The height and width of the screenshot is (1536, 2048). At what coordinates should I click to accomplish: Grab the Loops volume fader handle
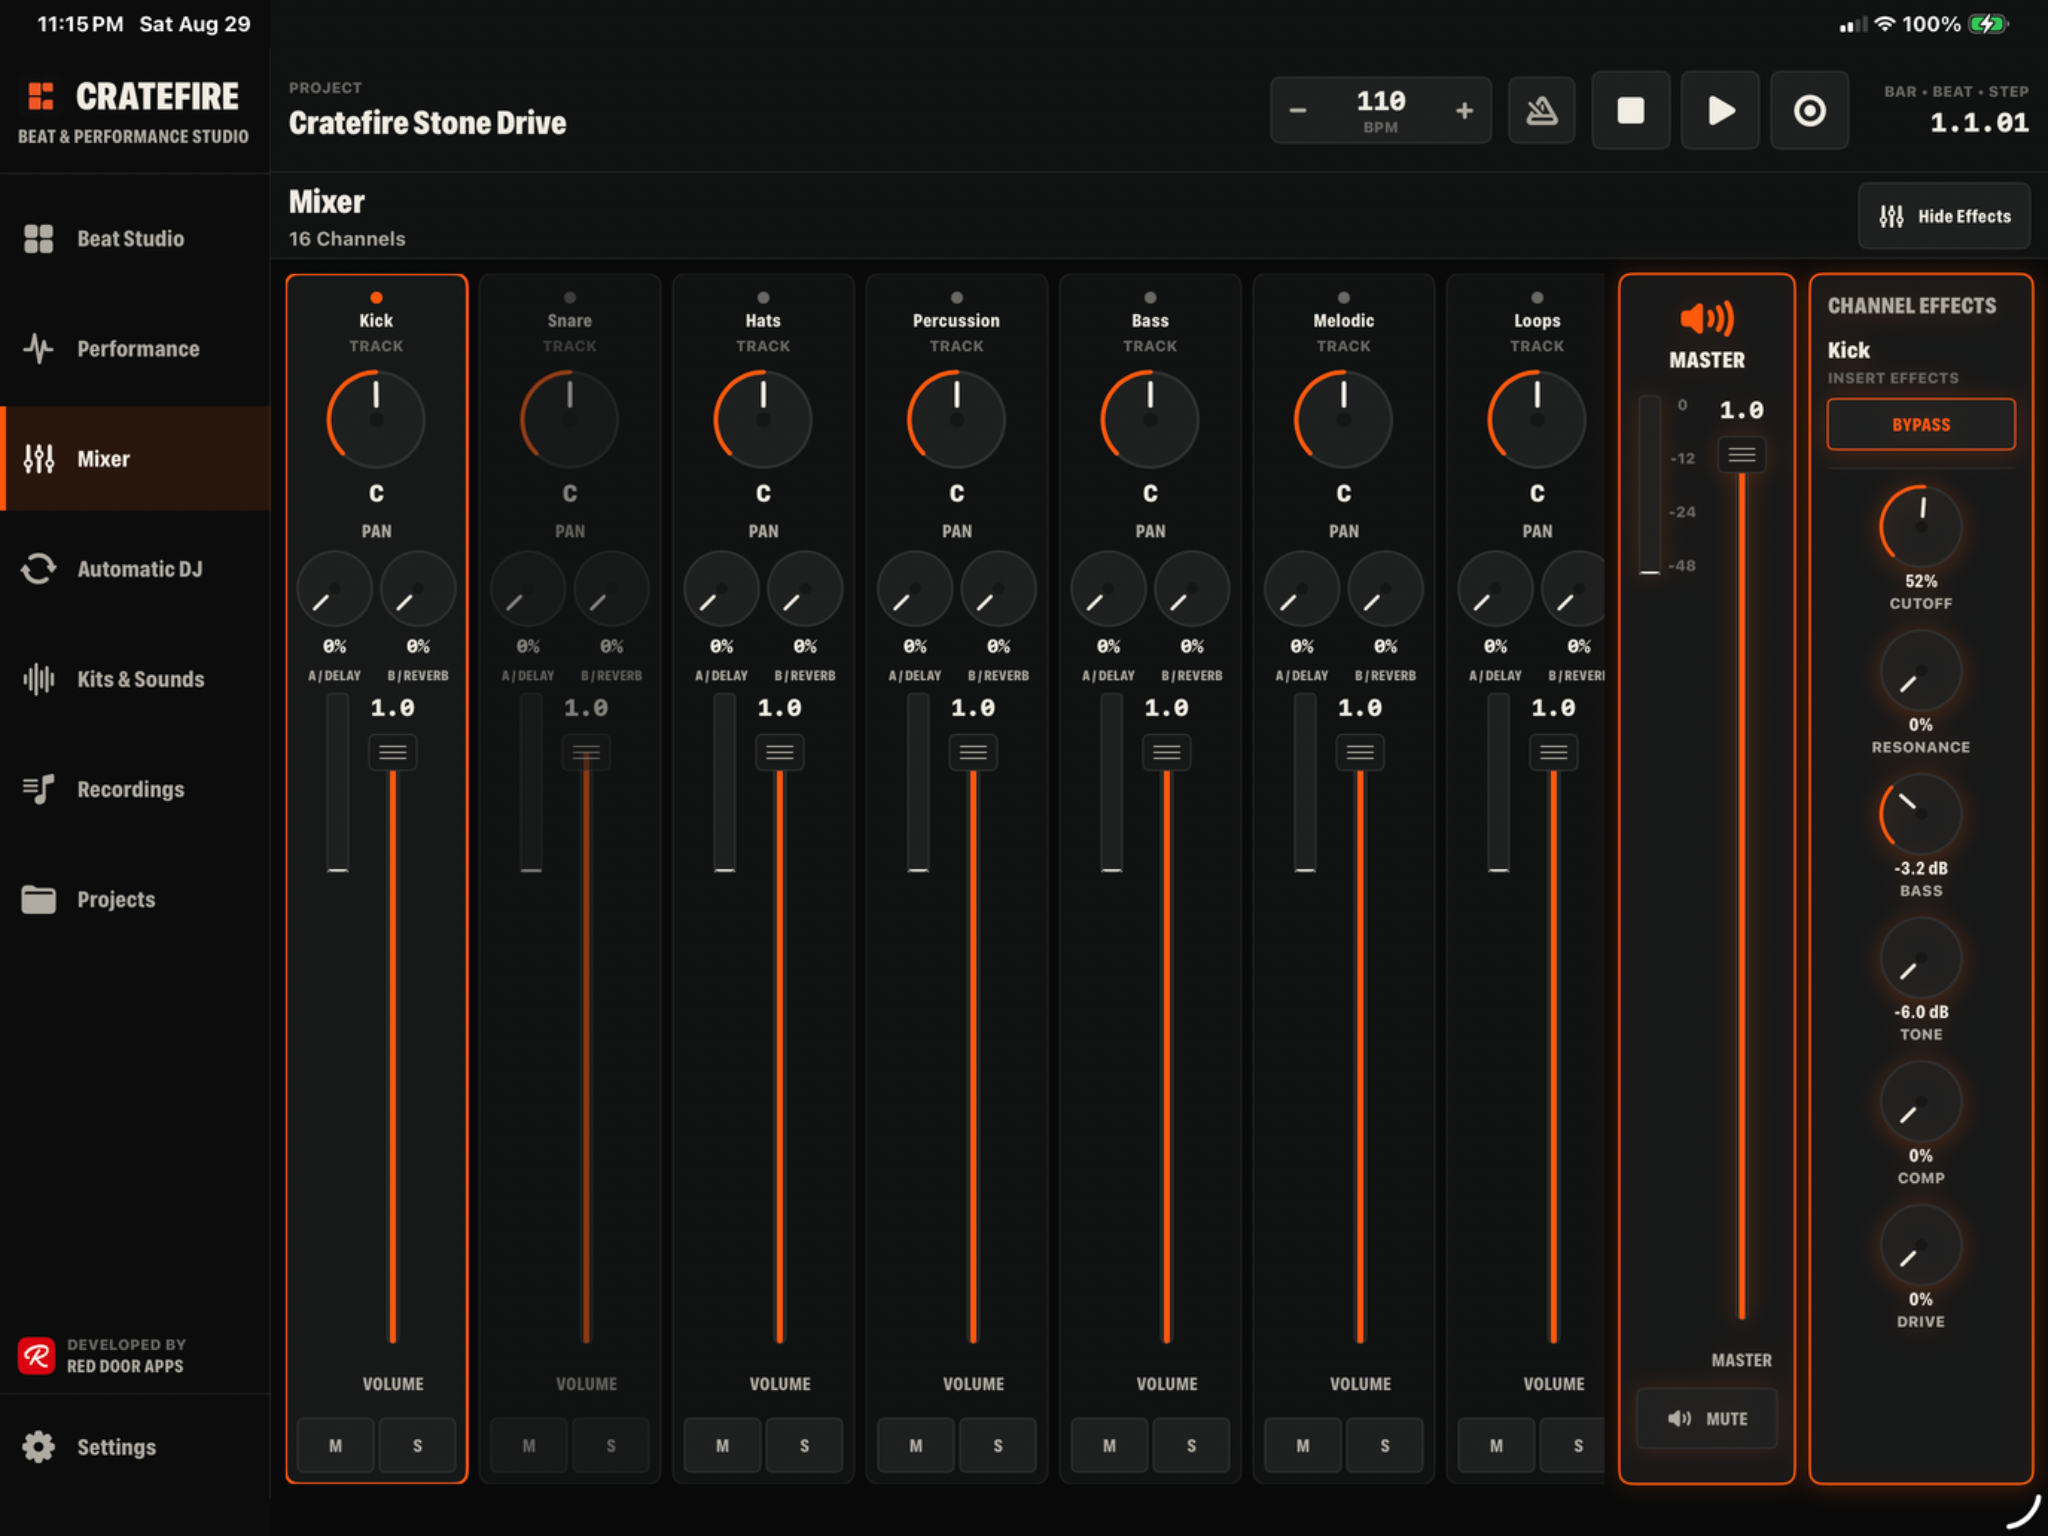(x=1554, y=752)
